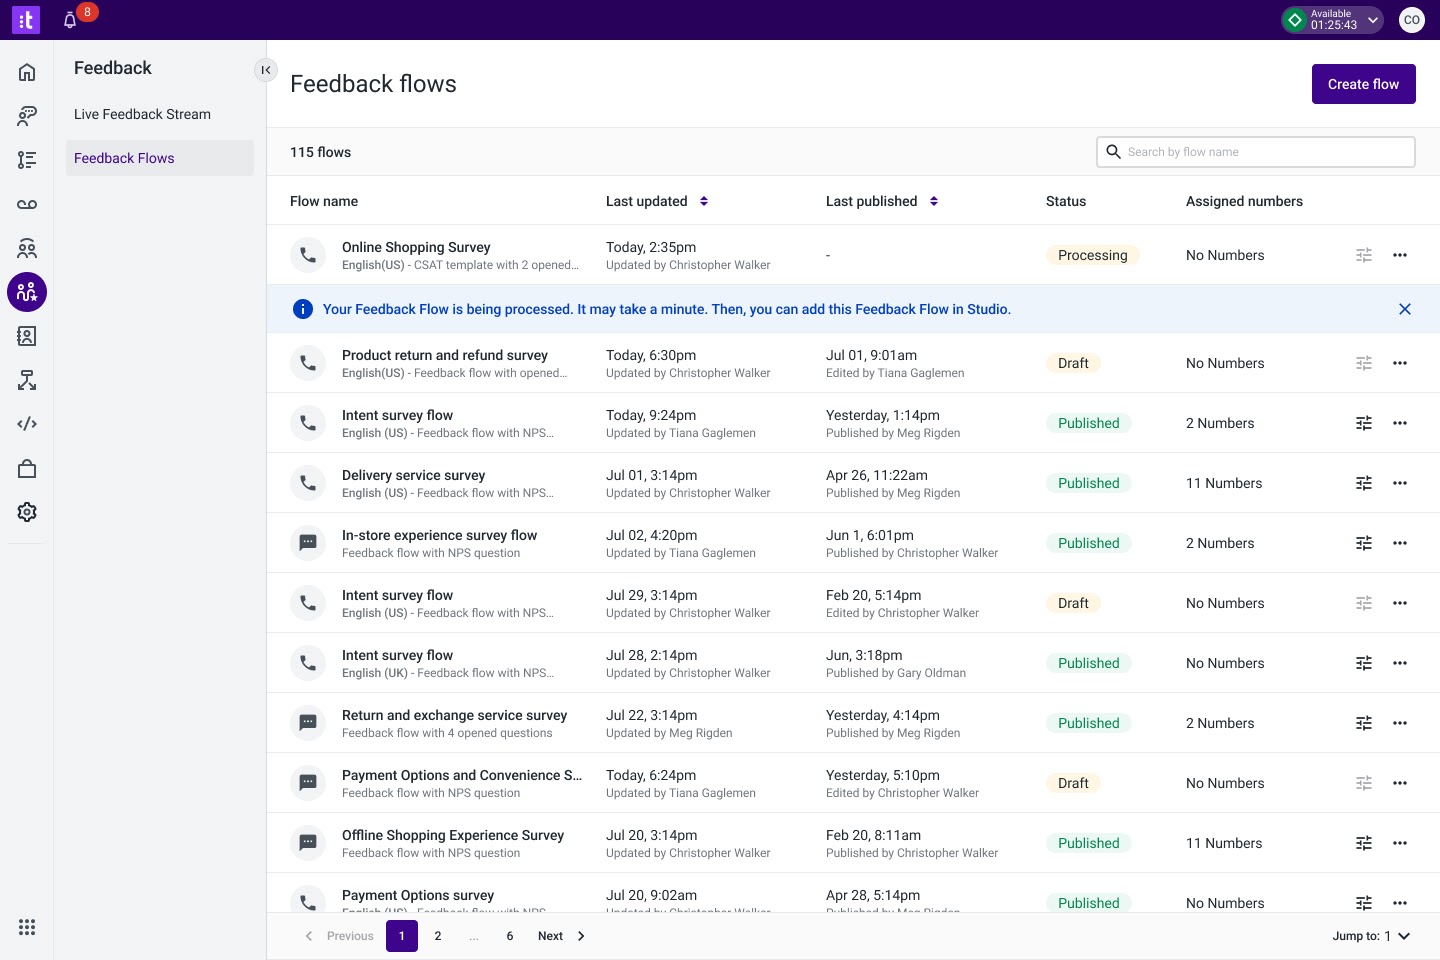Click Previous page button

coord(339,936)
